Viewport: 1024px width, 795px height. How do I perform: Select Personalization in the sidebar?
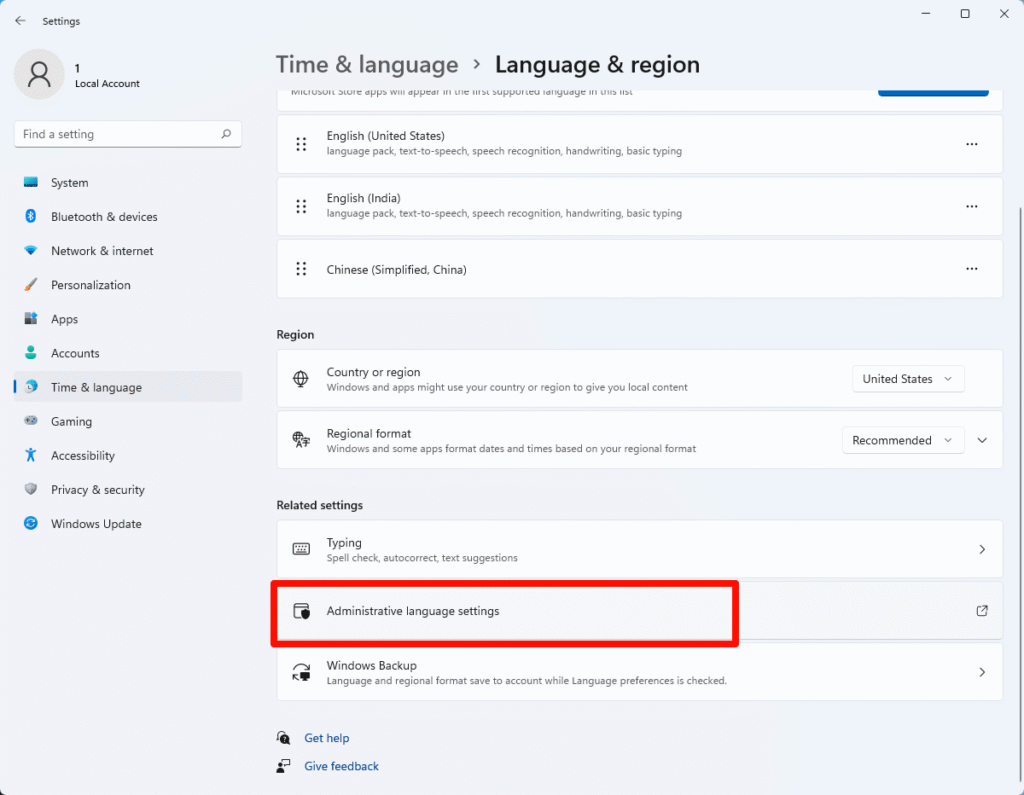pos(90,285)
